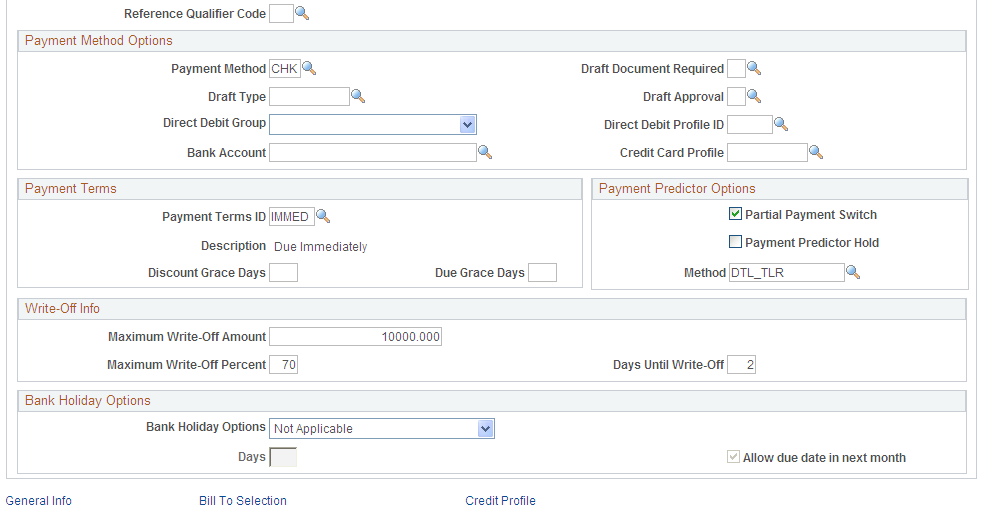This screenshot has height=511, width=983.
Task: Open Draft Document Required lookup
Action: click(x=754, y=68)
